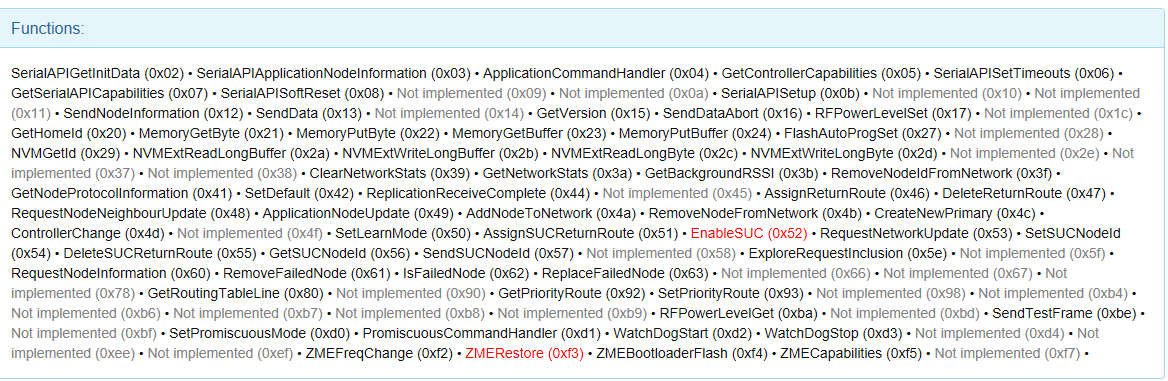Viewport: 1168px width, 381px height.
Task: Select ZMEBootloaderFlash (0xf4) function
Action: click(x=682, y=352)
